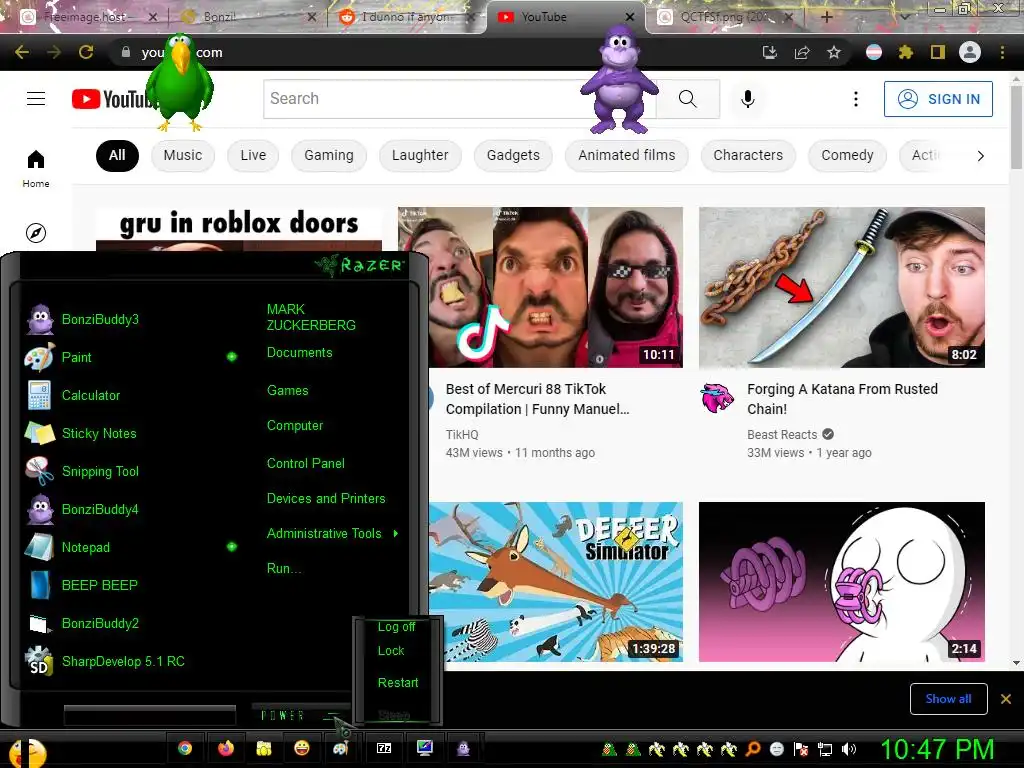1024x768 pixels.
Task: Click the browser profile avatar icon
Action: [970, 52]
